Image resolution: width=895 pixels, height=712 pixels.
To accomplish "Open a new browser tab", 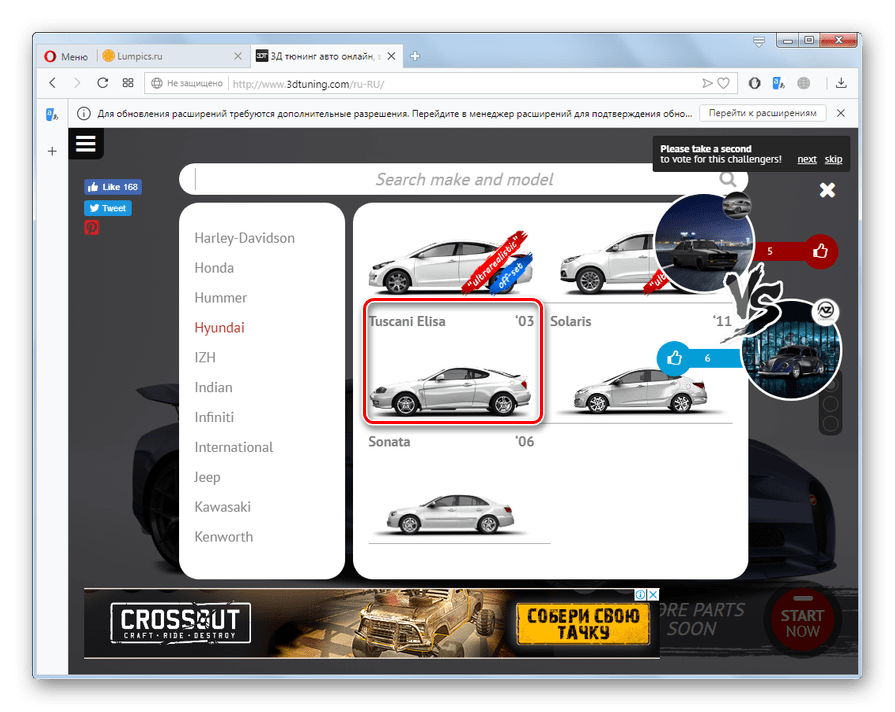I will click(415, 56).
